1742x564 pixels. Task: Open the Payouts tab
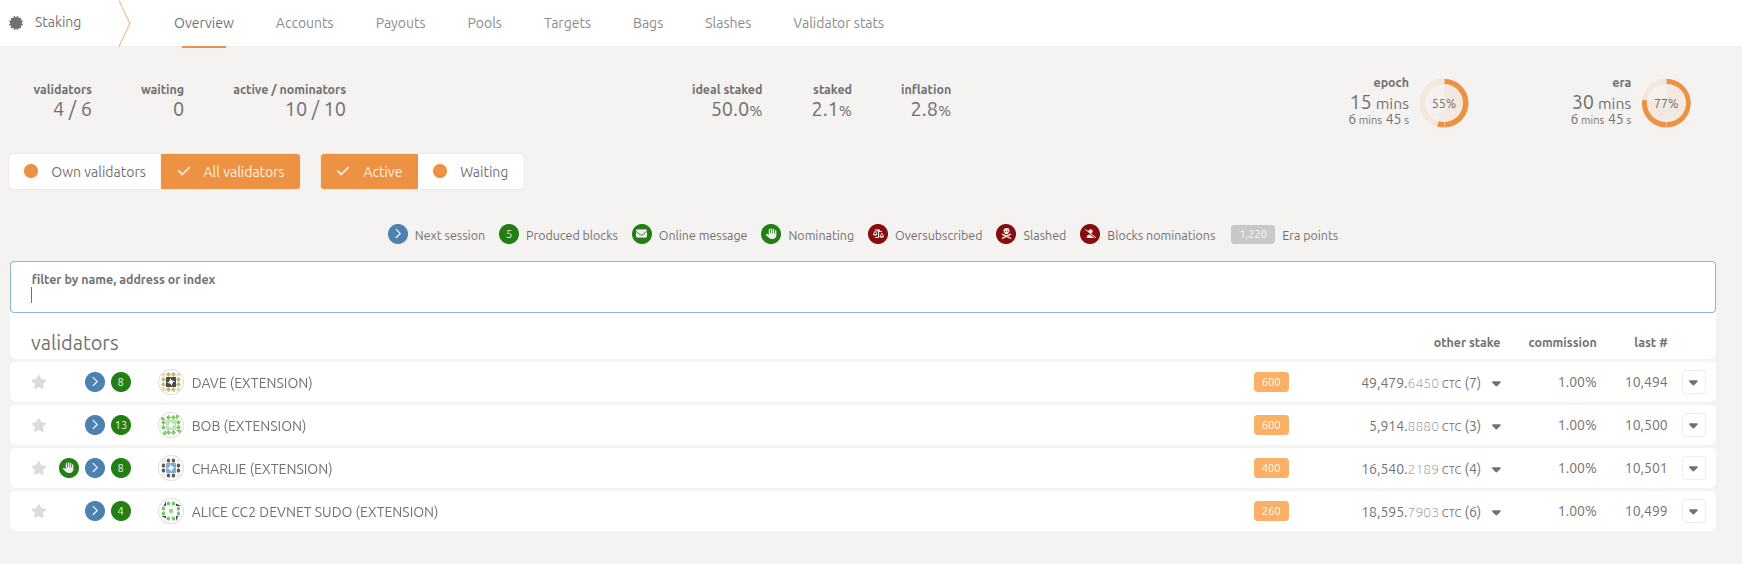pyautogui.click(x=400, y=23)
